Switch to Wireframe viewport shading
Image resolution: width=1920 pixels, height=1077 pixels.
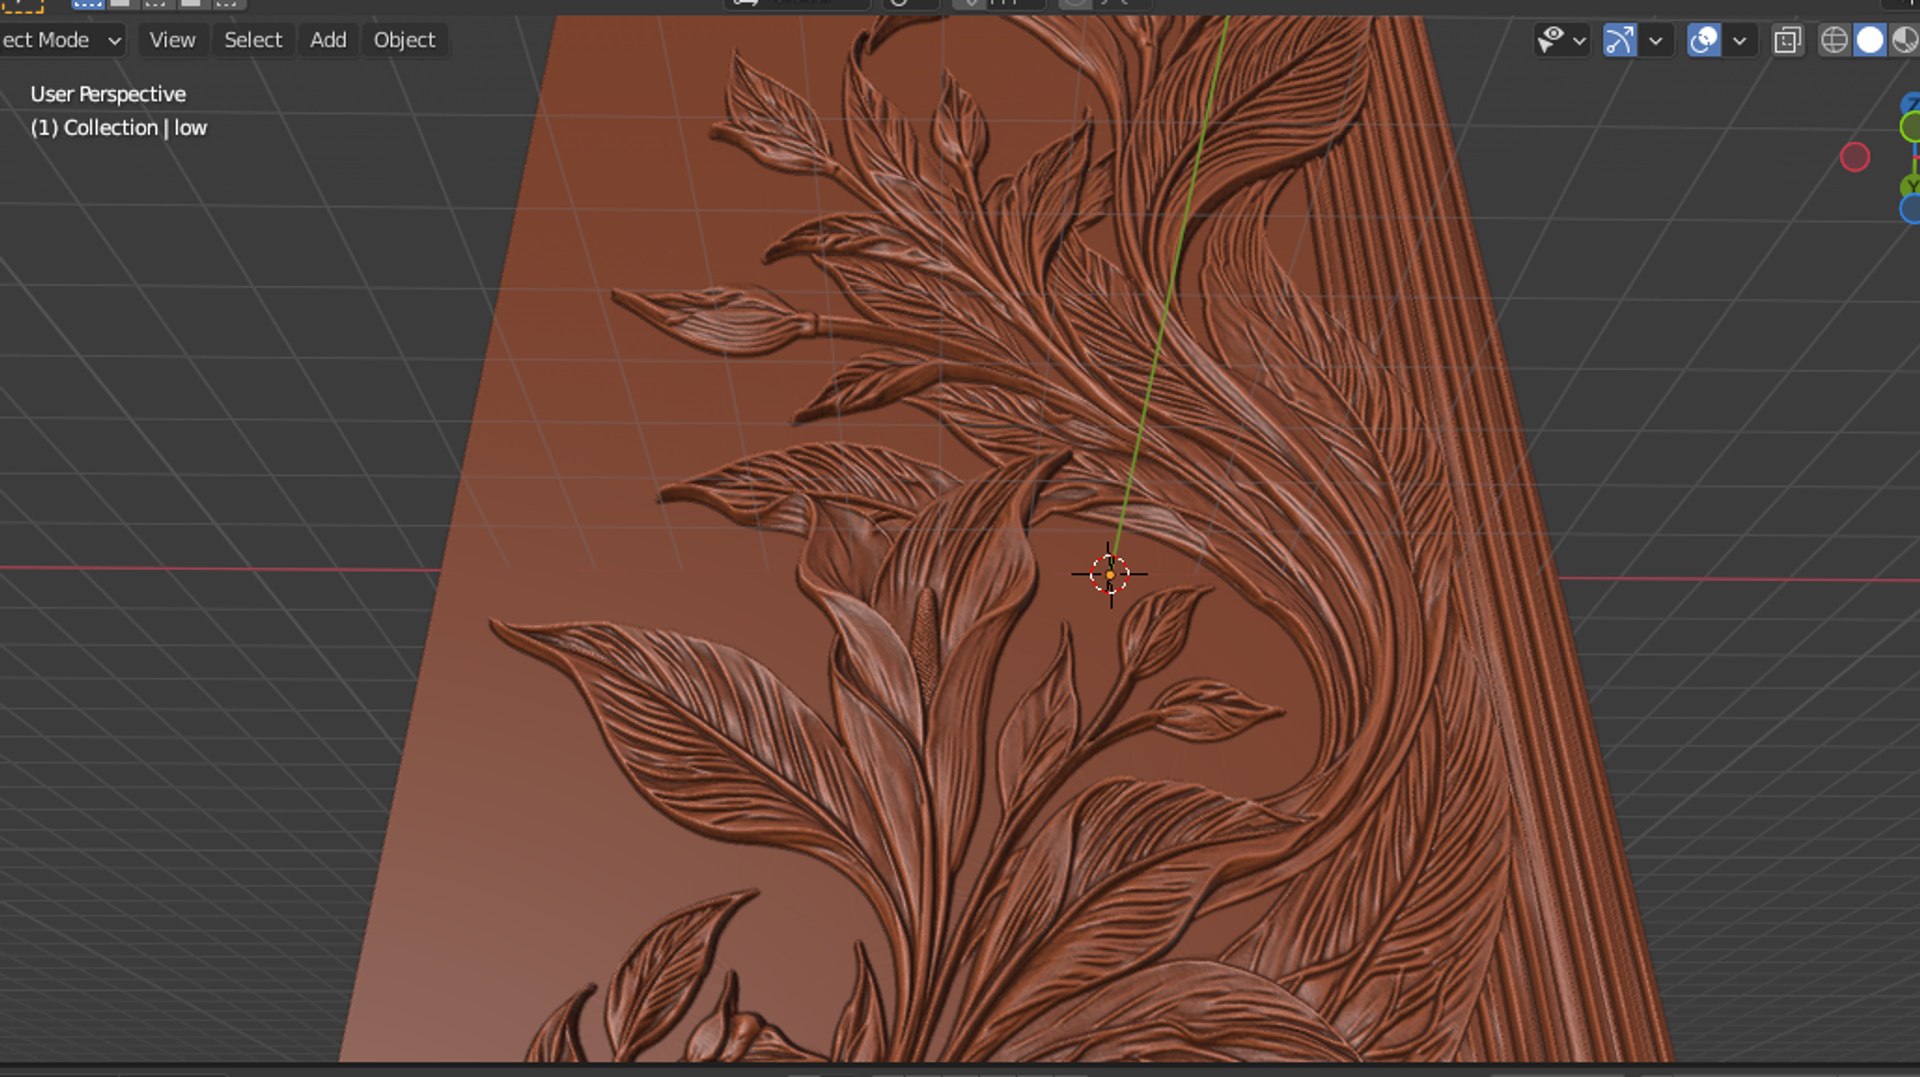[1834, 40]
